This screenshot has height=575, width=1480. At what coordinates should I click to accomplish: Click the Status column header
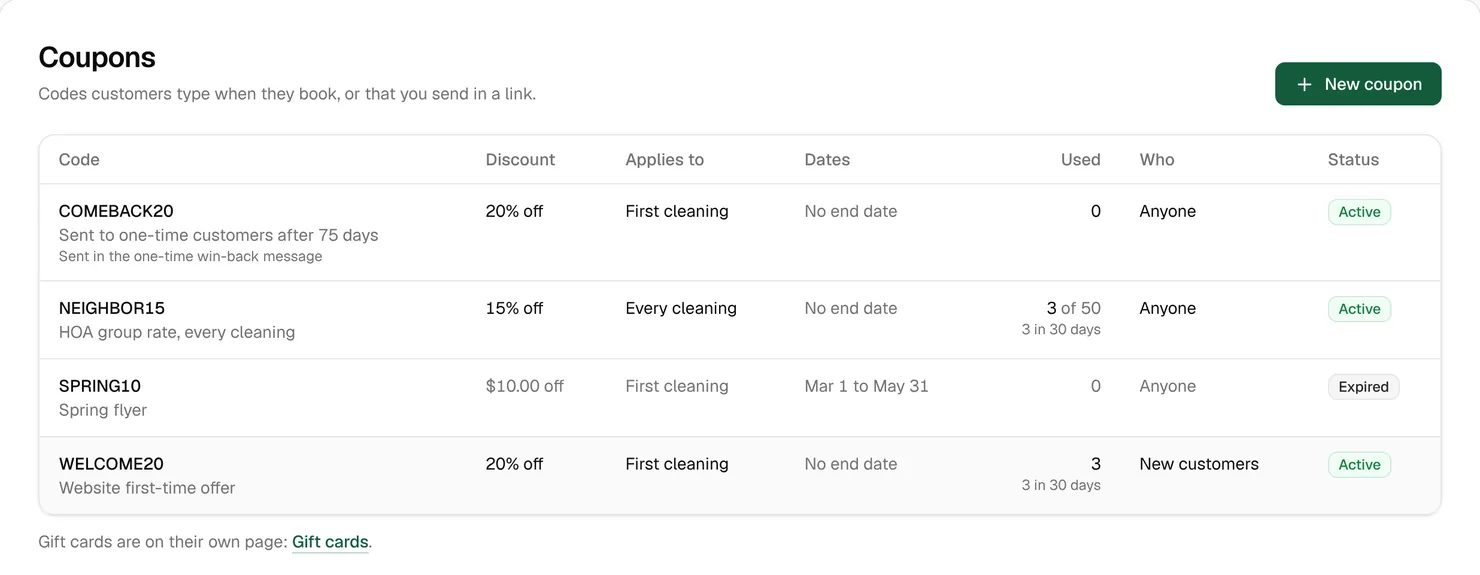(x=1353, y=160)
